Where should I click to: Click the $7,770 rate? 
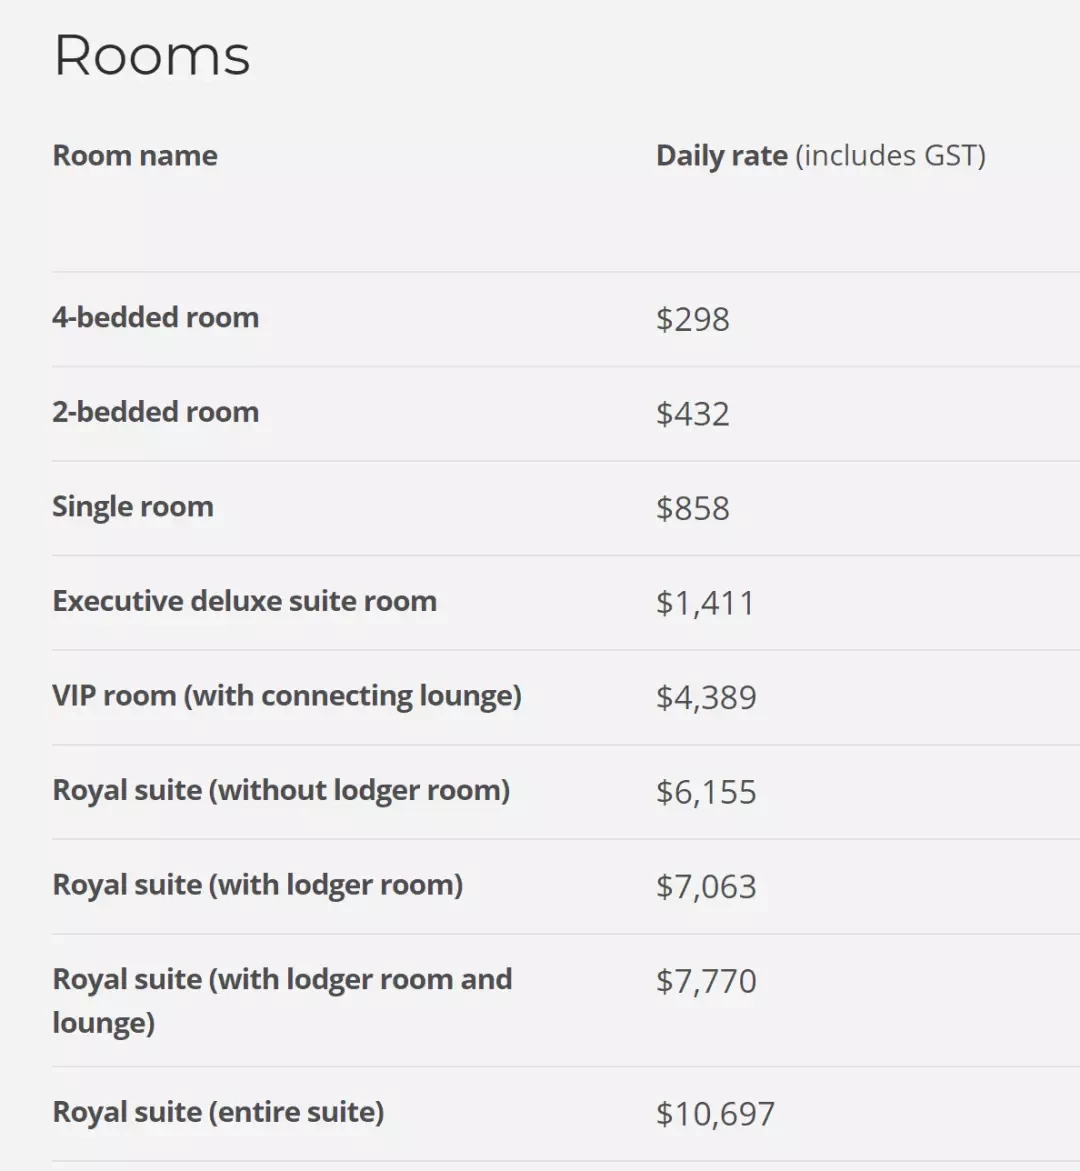tap(706, 981)
